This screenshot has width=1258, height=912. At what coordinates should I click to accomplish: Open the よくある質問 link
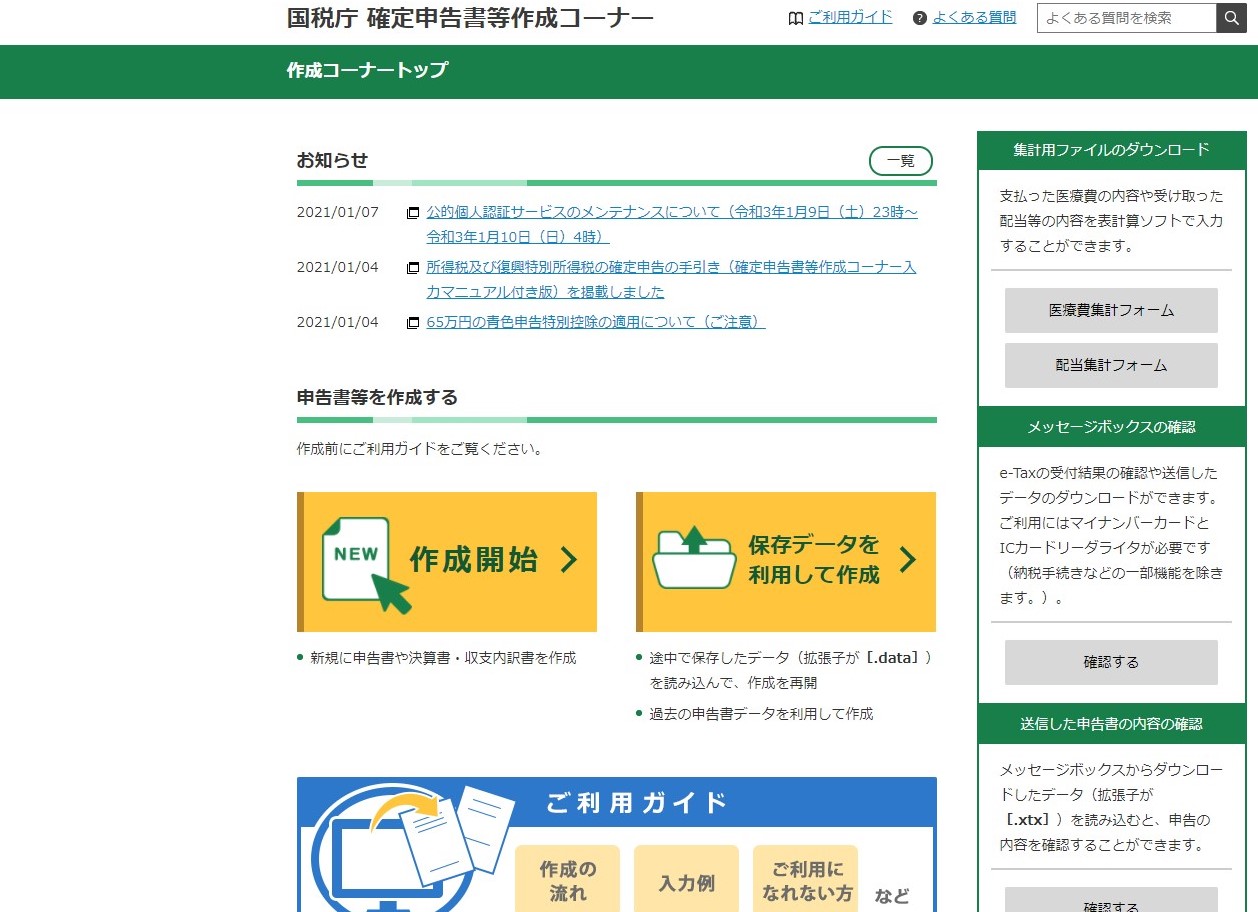click(974, 17)
